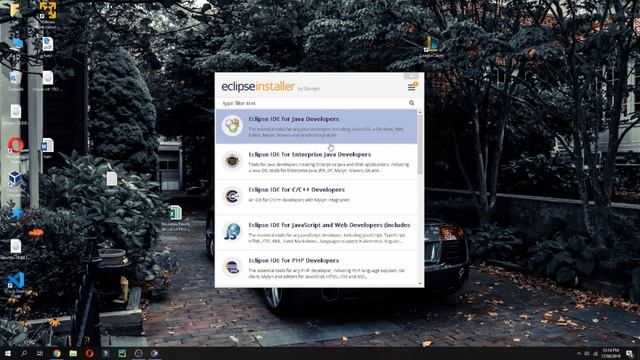640x360 pixels.
Task: Open Windows search from the taskbar
Action: [x=24, y=353]
